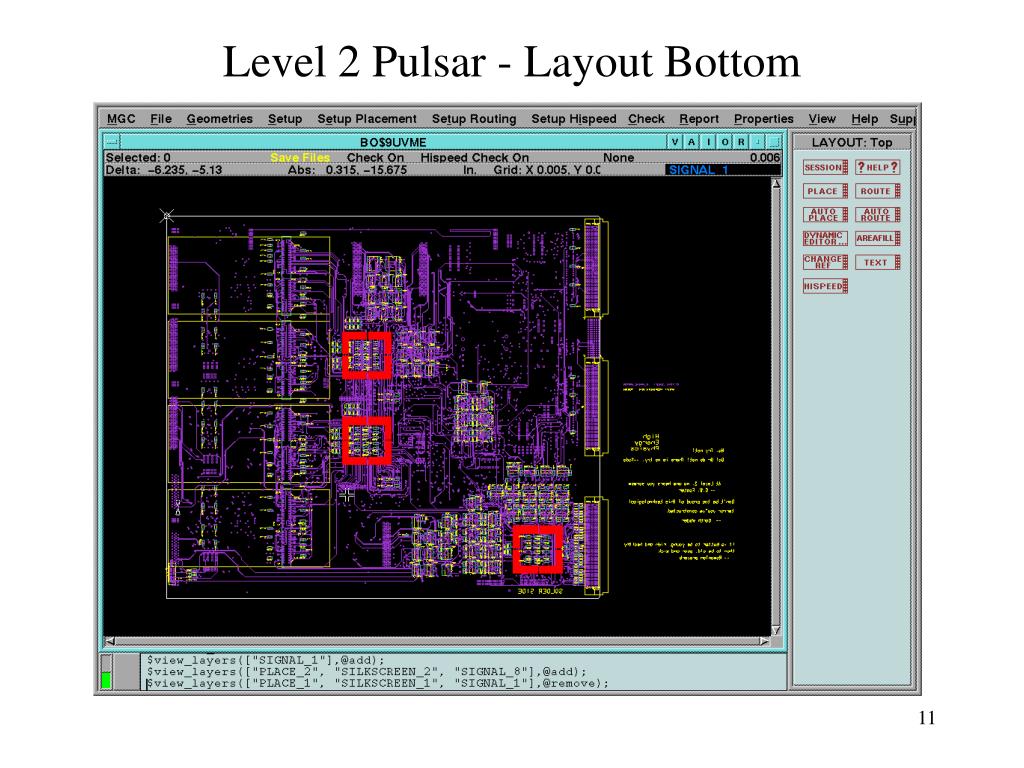The width and height of the screenshot is (1024, 768).
Task: Click the Check On status text
Action: (x=375, y=157)
